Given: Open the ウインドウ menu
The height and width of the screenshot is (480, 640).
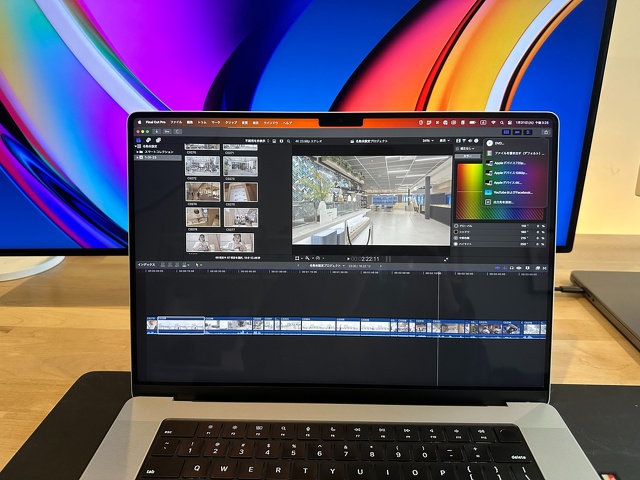Looking at the screenshot, I should click(271, 123).
